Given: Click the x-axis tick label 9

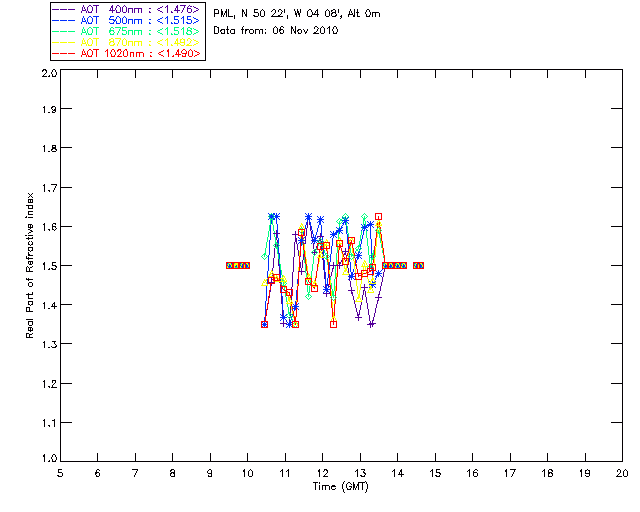Looking at the screenshot, I should coord(210,473).
